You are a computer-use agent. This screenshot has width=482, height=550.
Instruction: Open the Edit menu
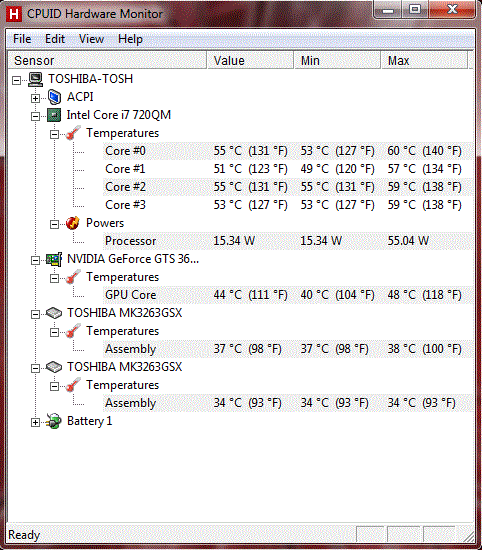55,39
